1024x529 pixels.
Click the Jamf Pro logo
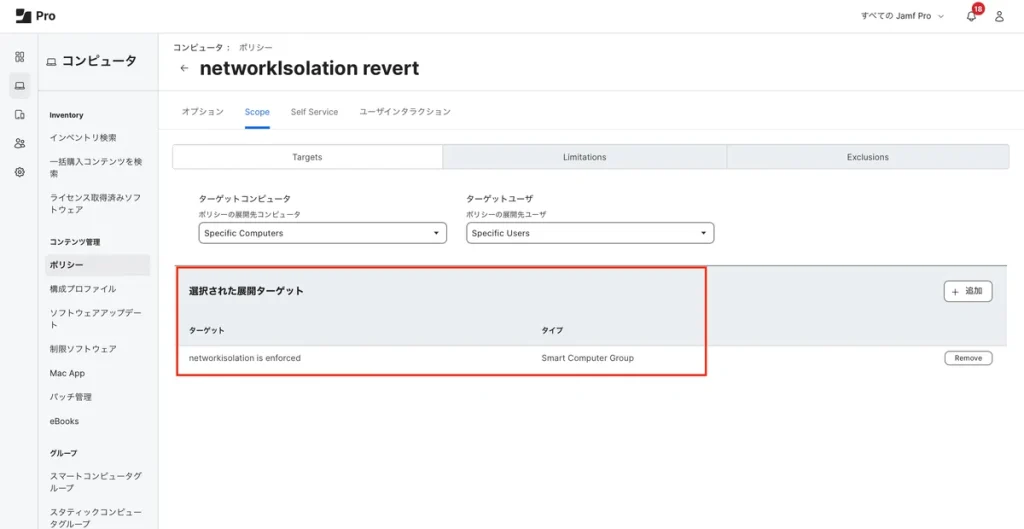click(36, 16)
